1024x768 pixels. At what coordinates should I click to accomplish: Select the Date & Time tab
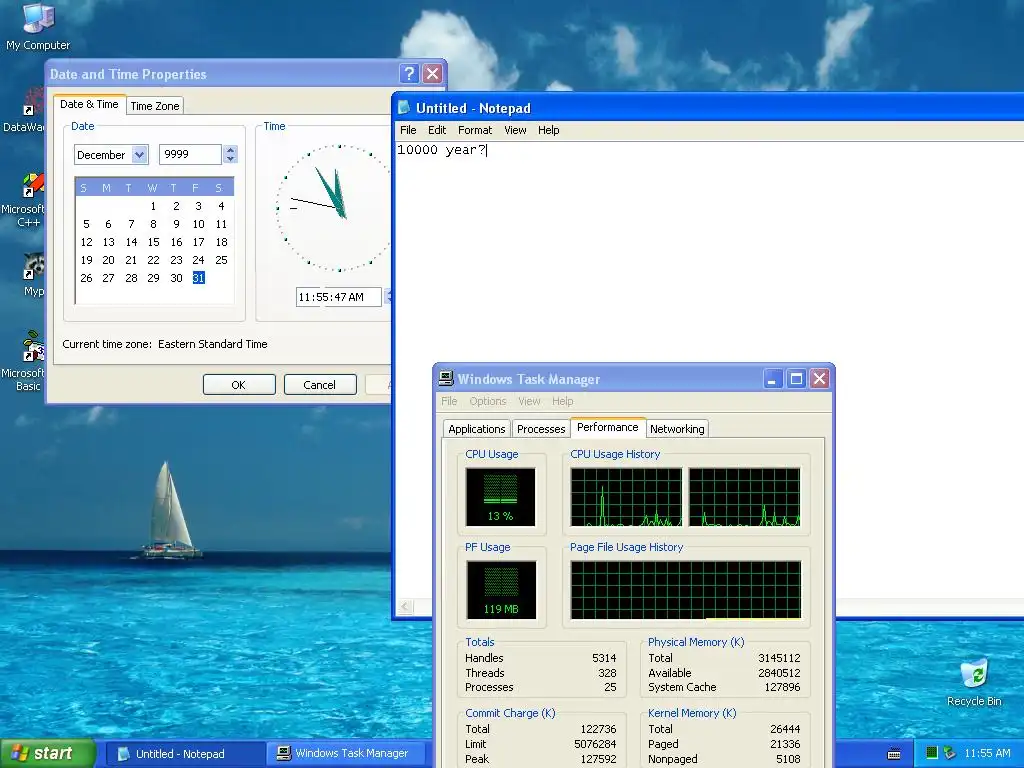(89, 104)
